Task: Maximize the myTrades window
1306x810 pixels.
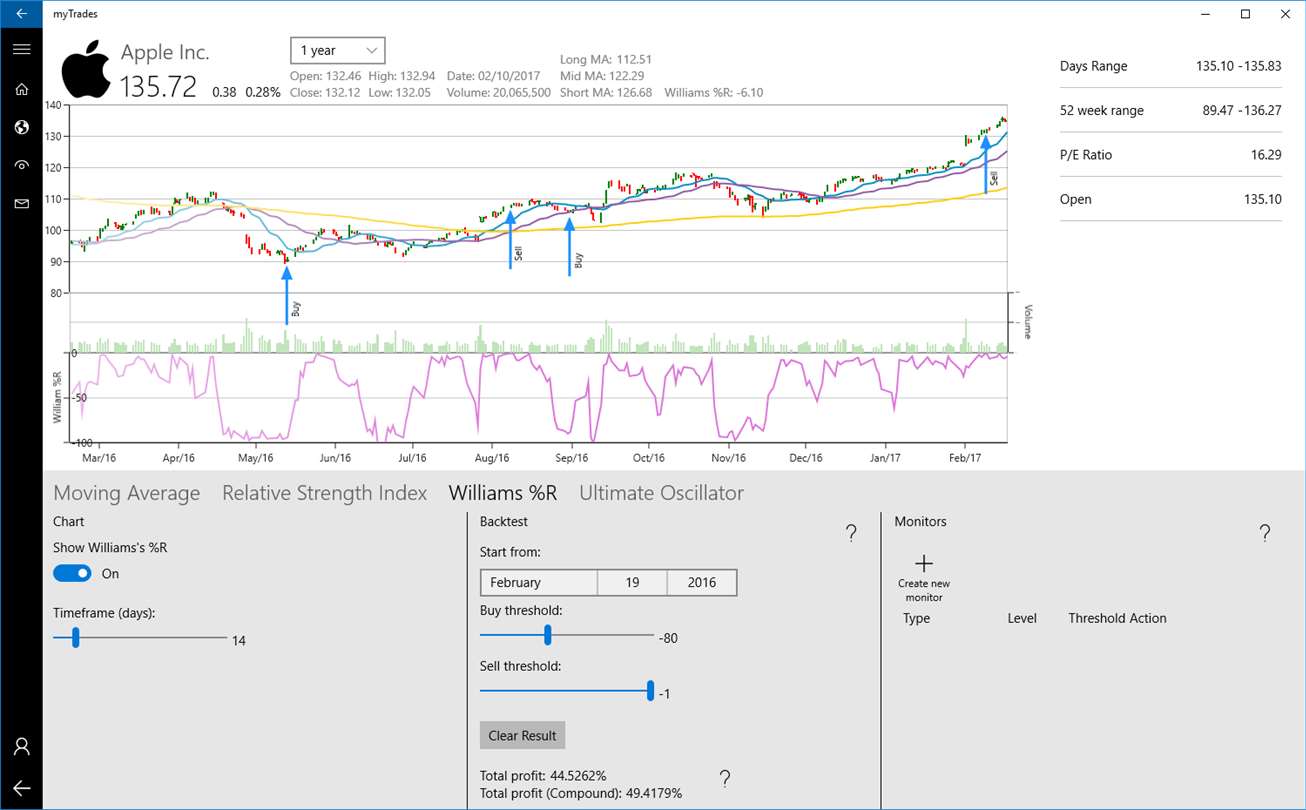Action: point(1245,14)
